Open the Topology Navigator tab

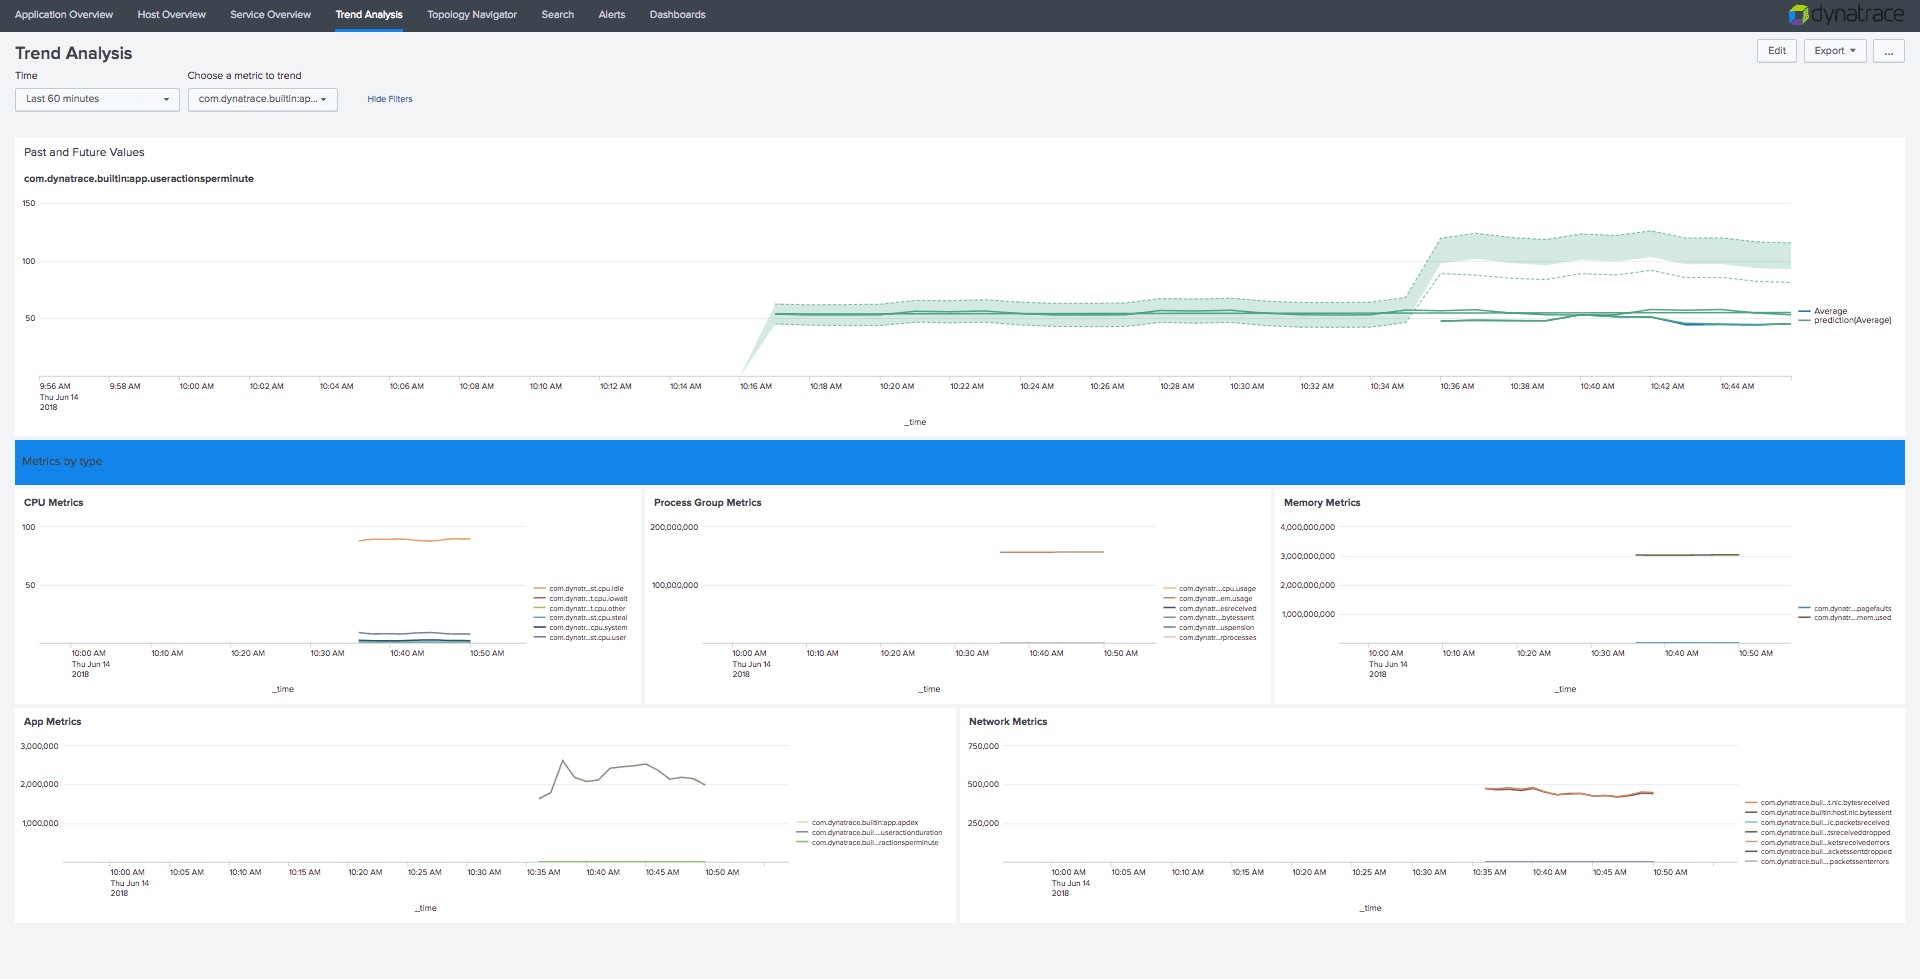tap(472, 15)
